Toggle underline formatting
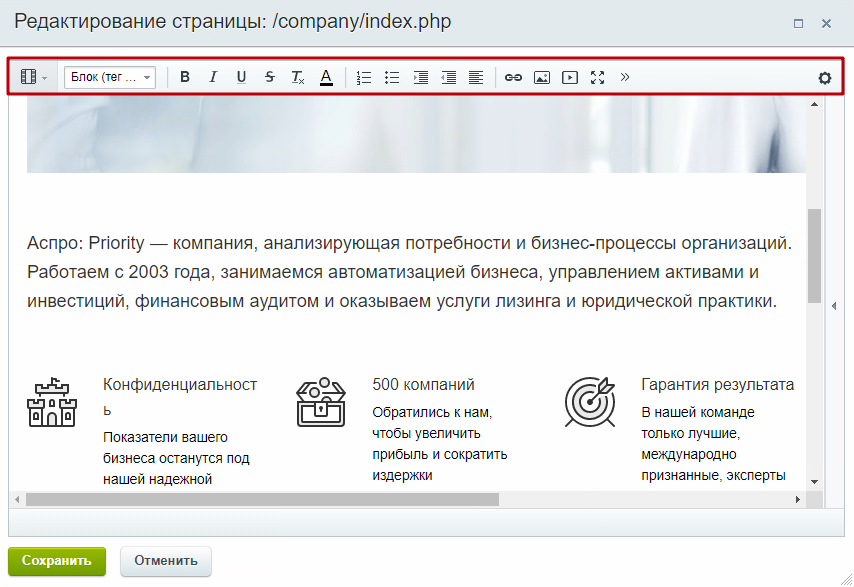This screenshot has height=587, width=854. tap(241, 77)
